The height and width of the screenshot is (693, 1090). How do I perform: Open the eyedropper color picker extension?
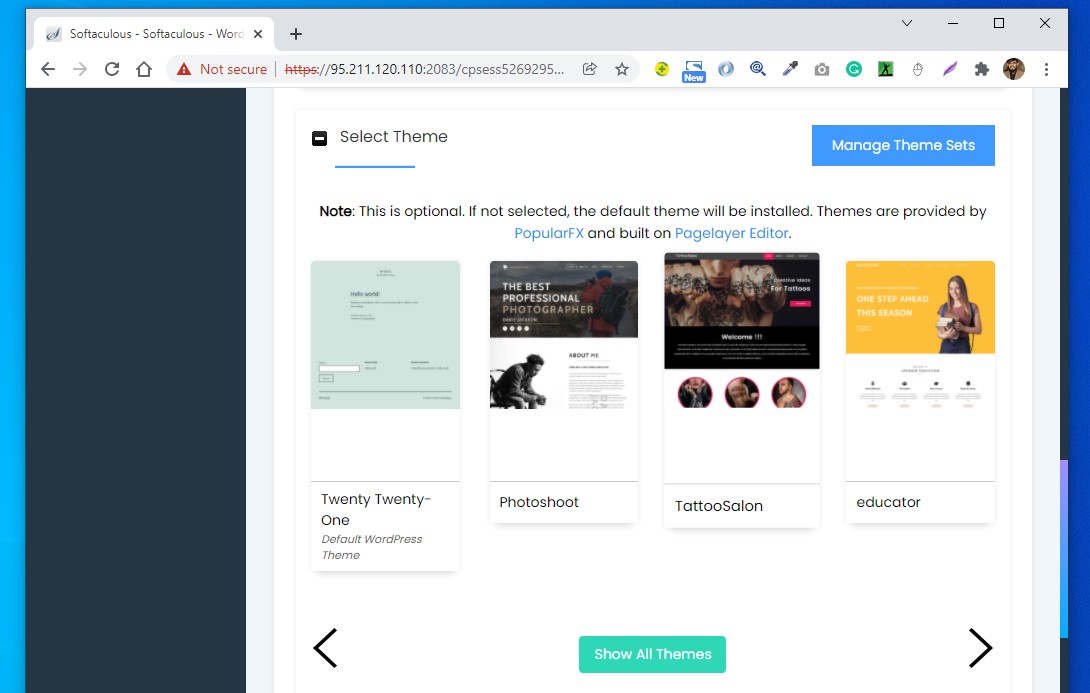tap(789, 69)
